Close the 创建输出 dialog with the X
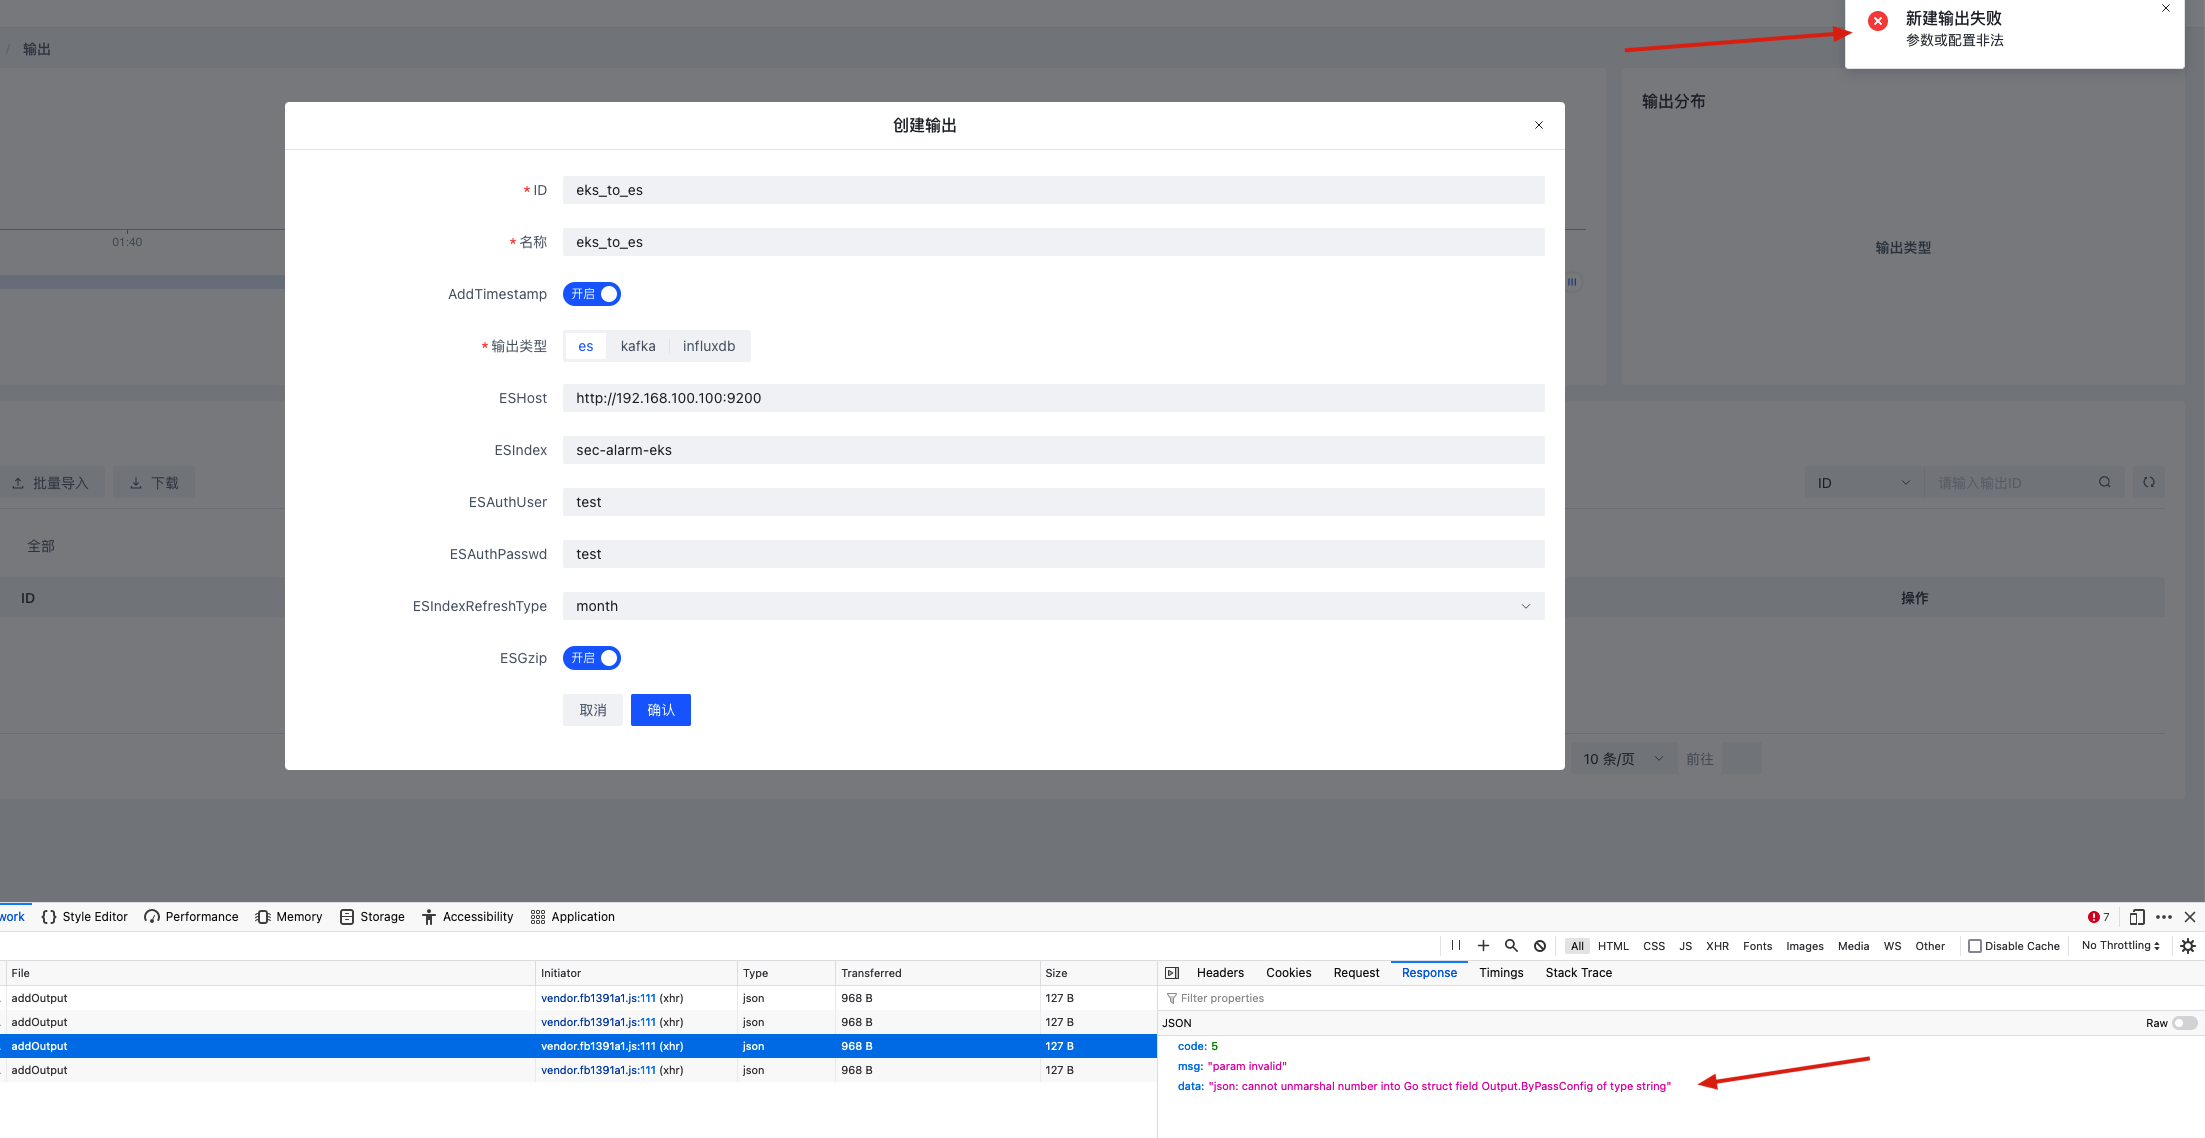 tap(1538, 125)
